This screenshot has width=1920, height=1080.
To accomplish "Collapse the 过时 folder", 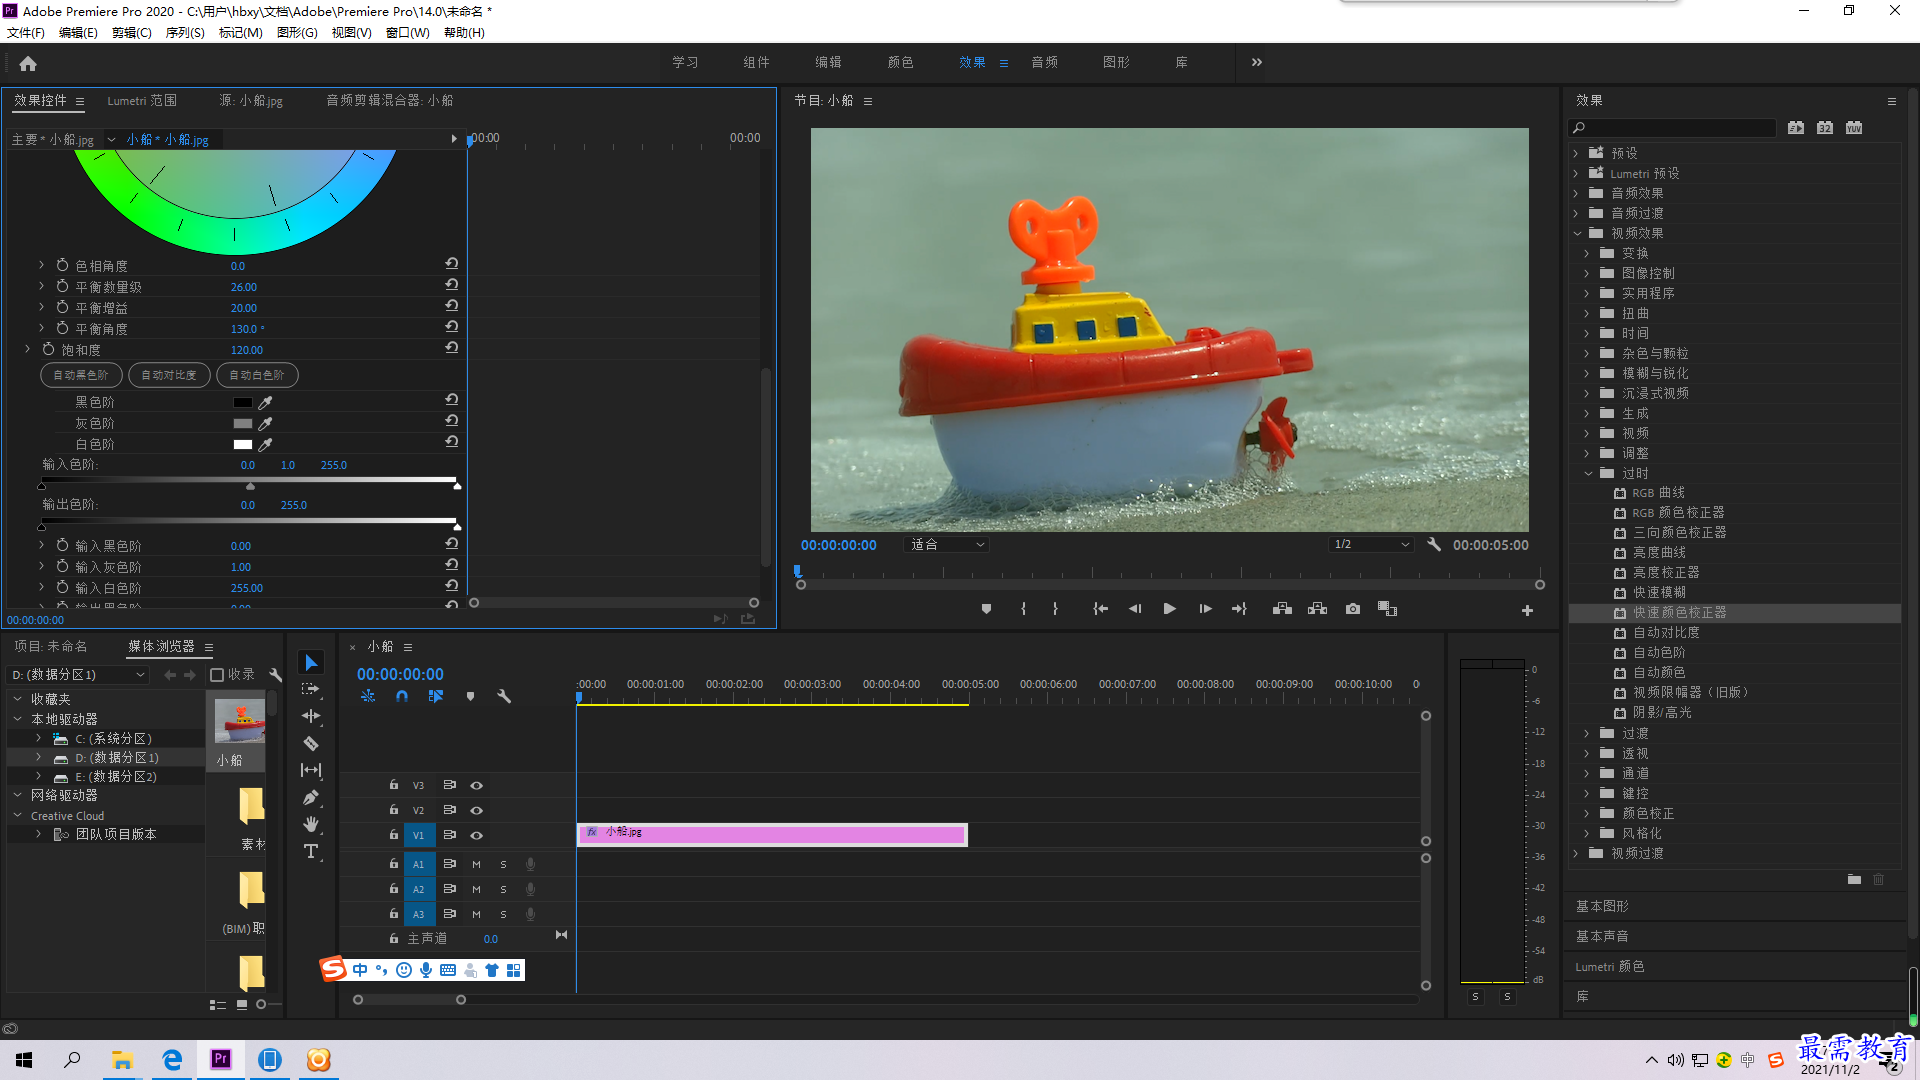I will (x=1588, y=473).
